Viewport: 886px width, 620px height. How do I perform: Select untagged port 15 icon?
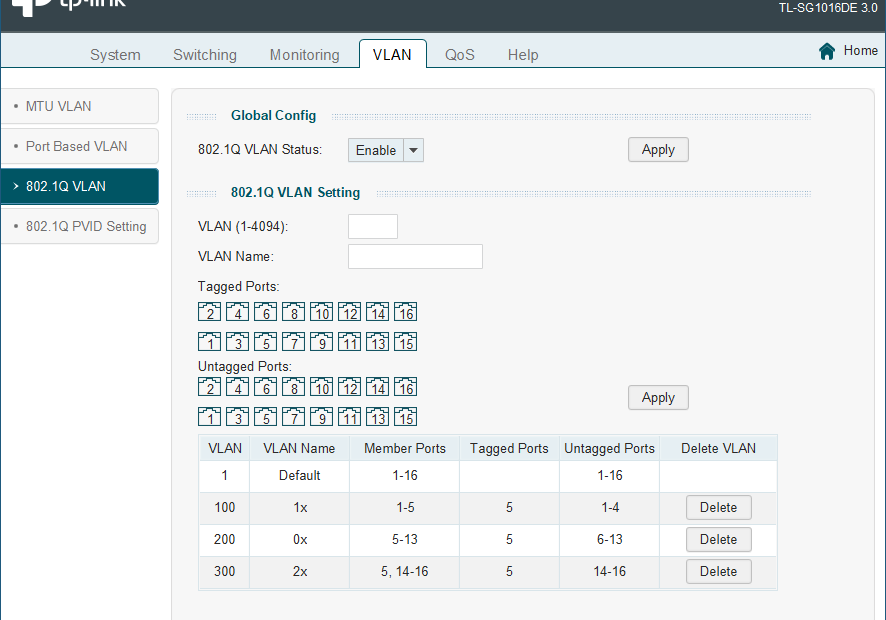[x=405, y=417]
